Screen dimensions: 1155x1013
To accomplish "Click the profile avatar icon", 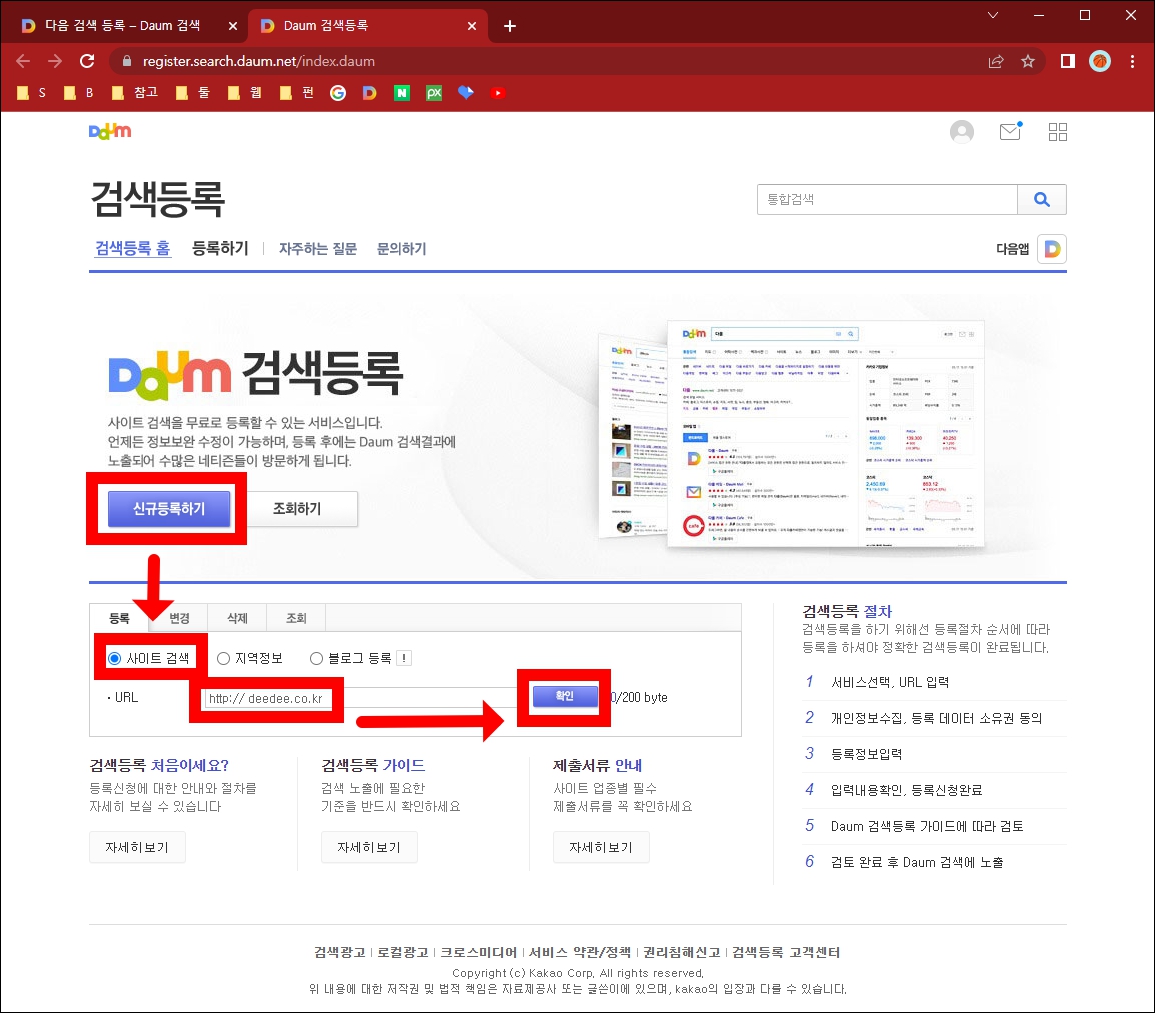I will tap(962, 132).
